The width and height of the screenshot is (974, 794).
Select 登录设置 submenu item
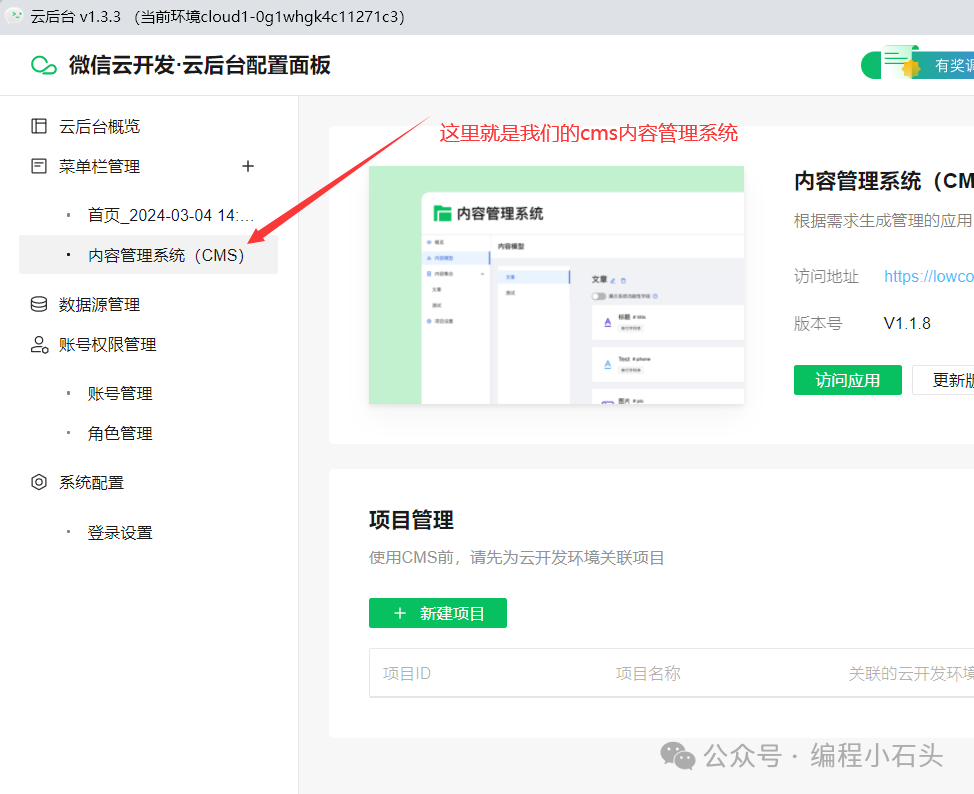120,532
